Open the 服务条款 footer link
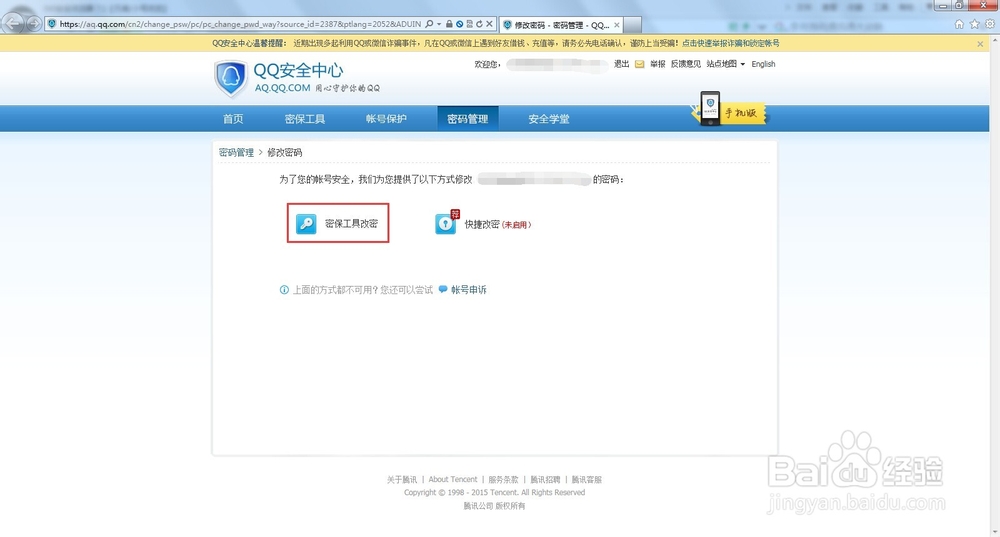The width and height of the screenshot is (1000, 537). click(503, 480)
